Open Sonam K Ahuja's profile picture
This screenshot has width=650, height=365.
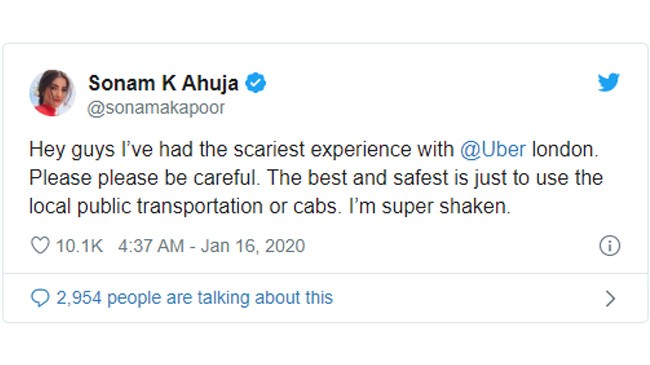pos(52,92)
